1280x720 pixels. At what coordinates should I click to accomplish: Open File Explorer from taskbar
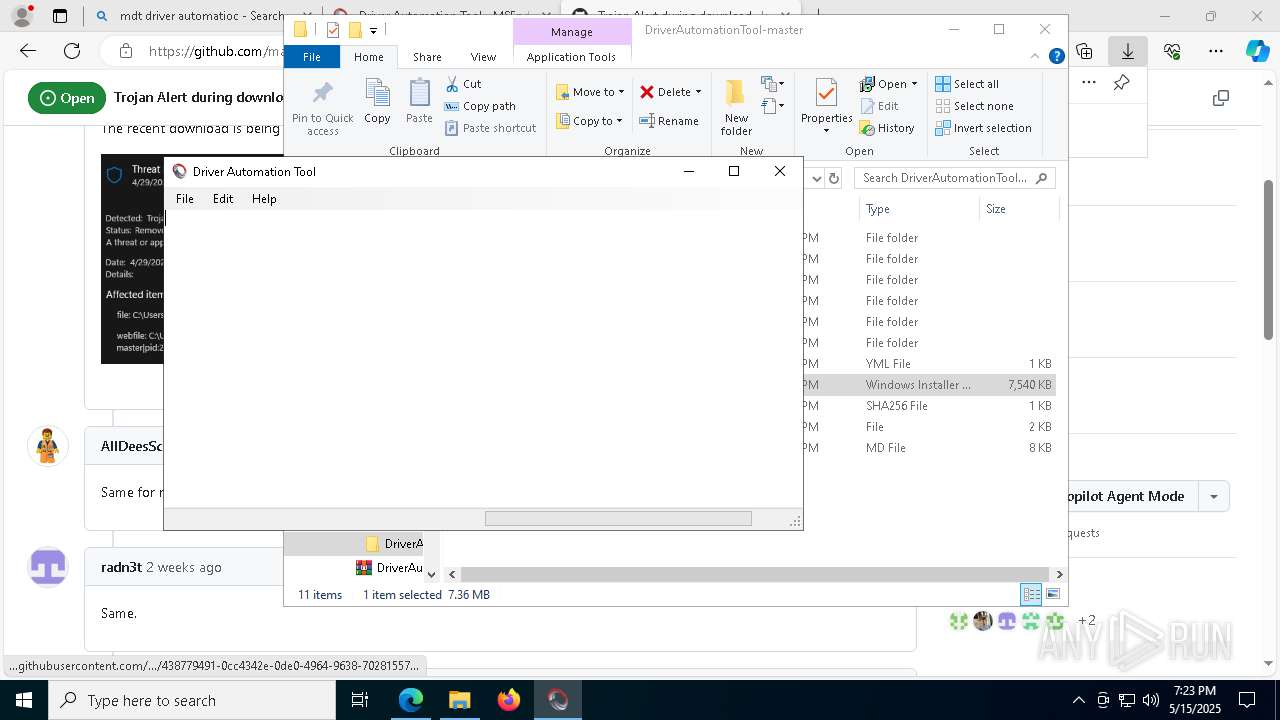tap(460, 700)
